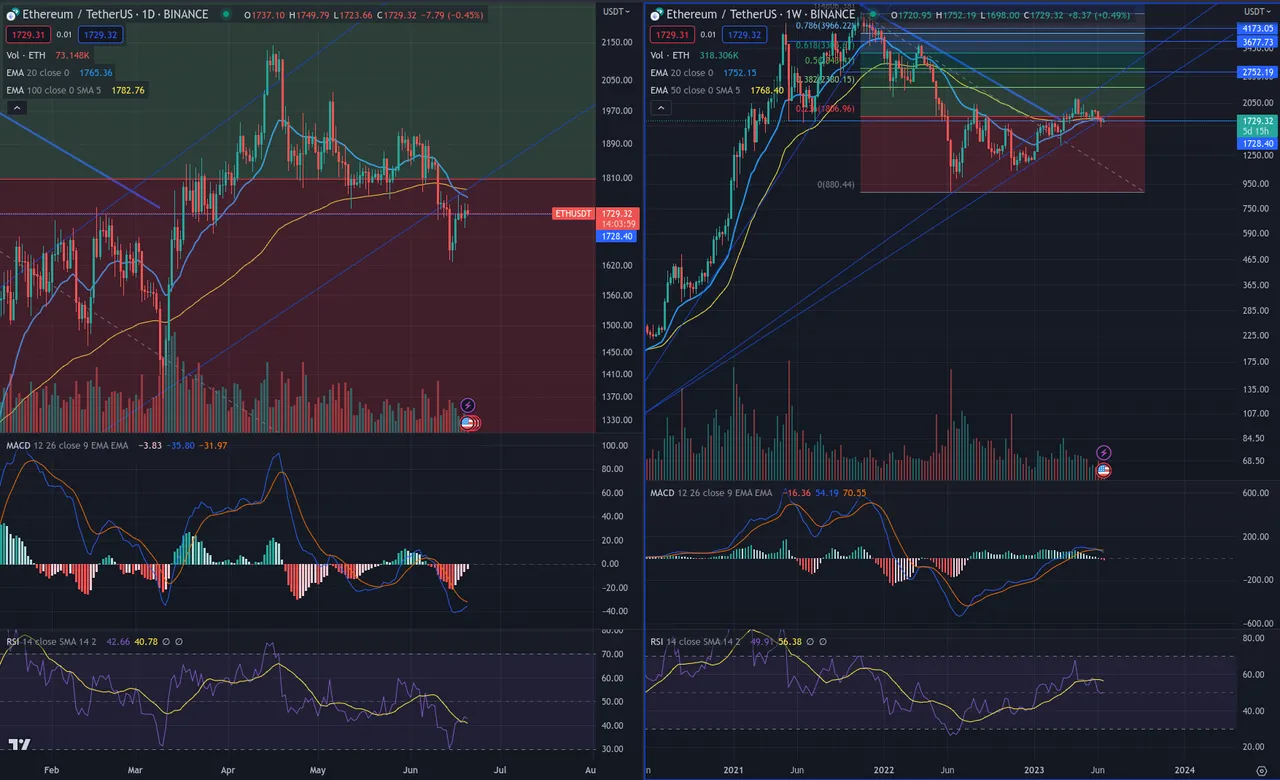Open the chart settings gear beside the time axis
Screen dimensions: 1280x780
[1261, 771]
